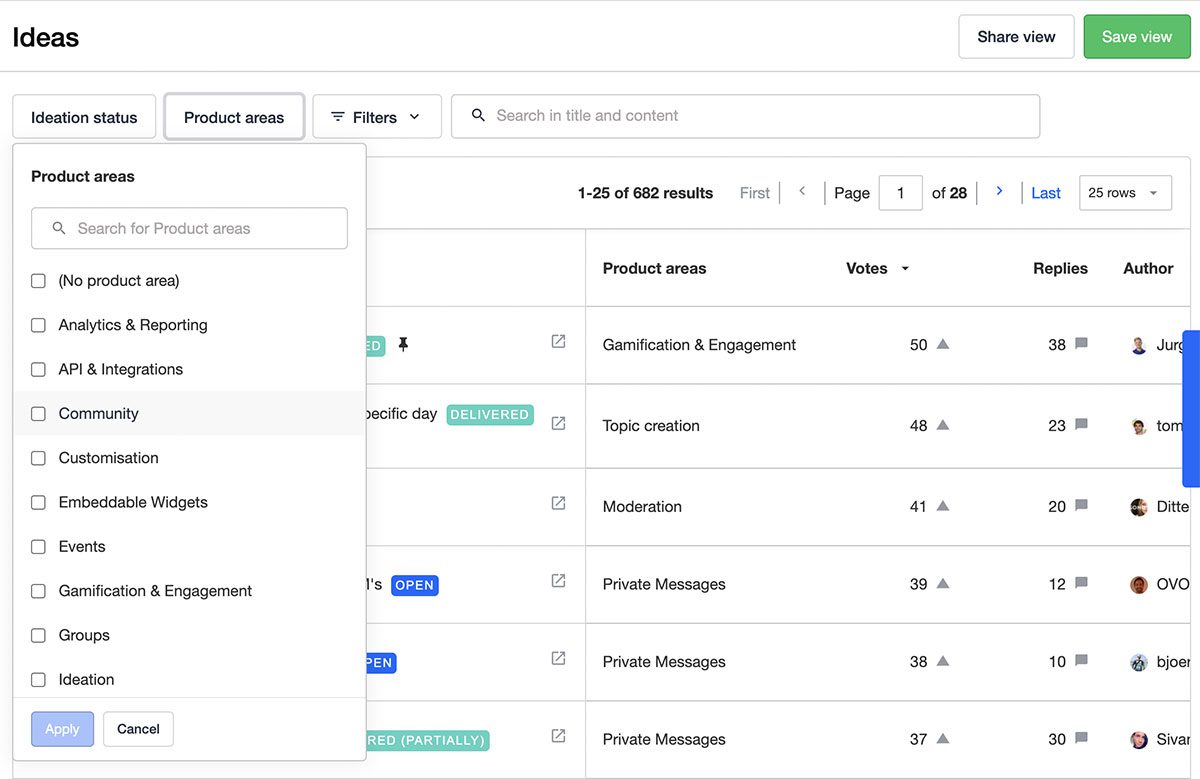This screenshot has height=779, width=1200.
Task: Toggle the Votes column sort arrow
Action: 905,269
